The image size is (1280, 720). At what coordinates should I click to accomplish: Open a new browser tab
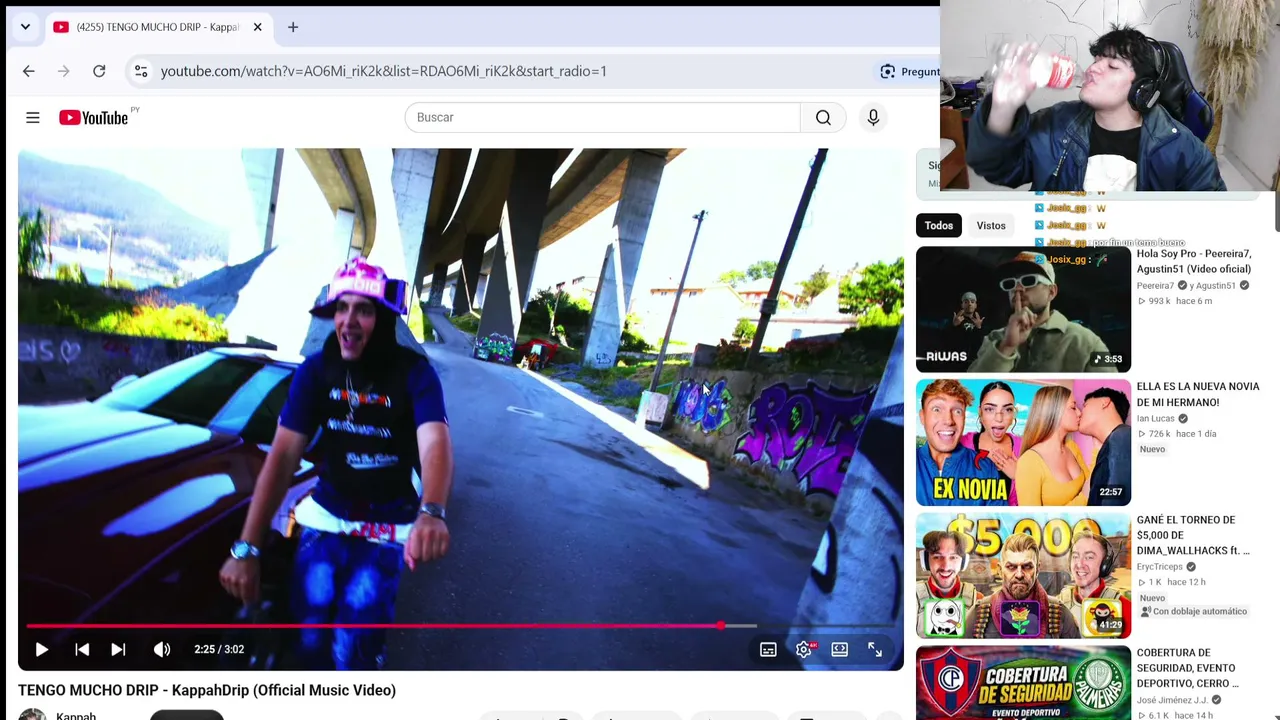[x=293, y=27]
